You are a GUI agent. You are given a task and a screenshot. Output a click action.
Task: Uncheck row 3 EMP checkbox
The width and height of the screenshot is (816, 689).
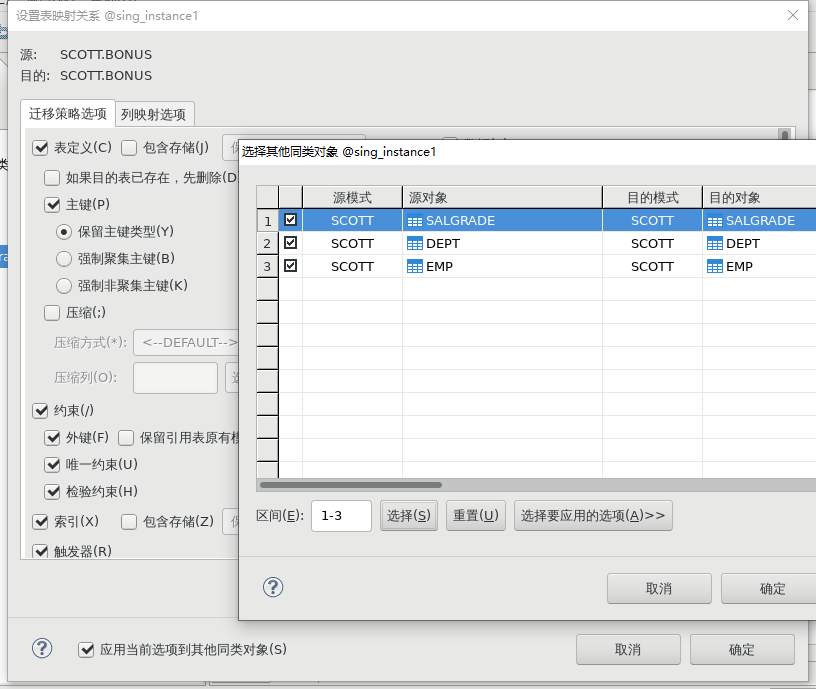290,265
